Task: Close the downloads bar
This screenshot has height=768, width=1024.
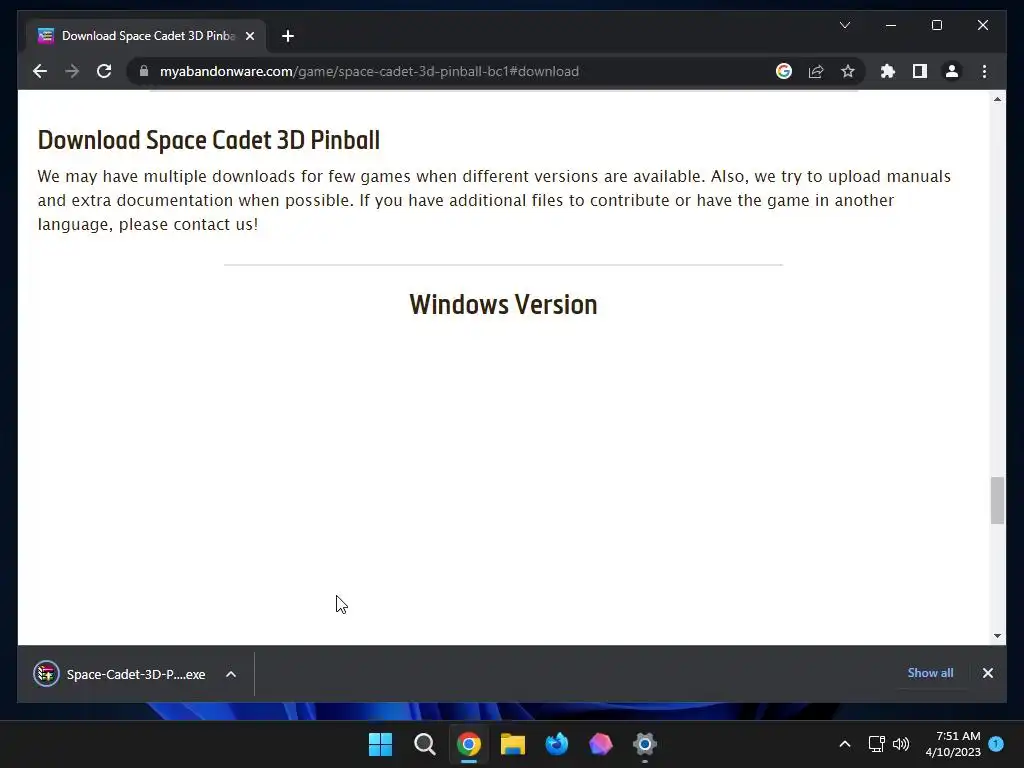Action: (987, 673)
